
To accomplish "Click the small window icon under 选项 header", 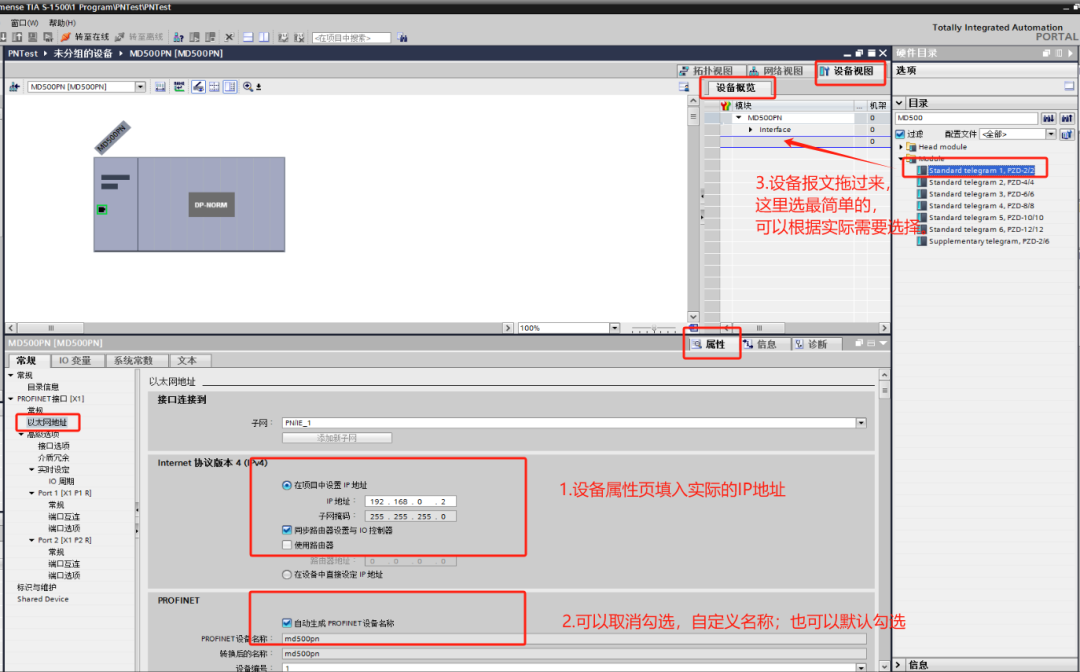I will tap(1069, 86).
